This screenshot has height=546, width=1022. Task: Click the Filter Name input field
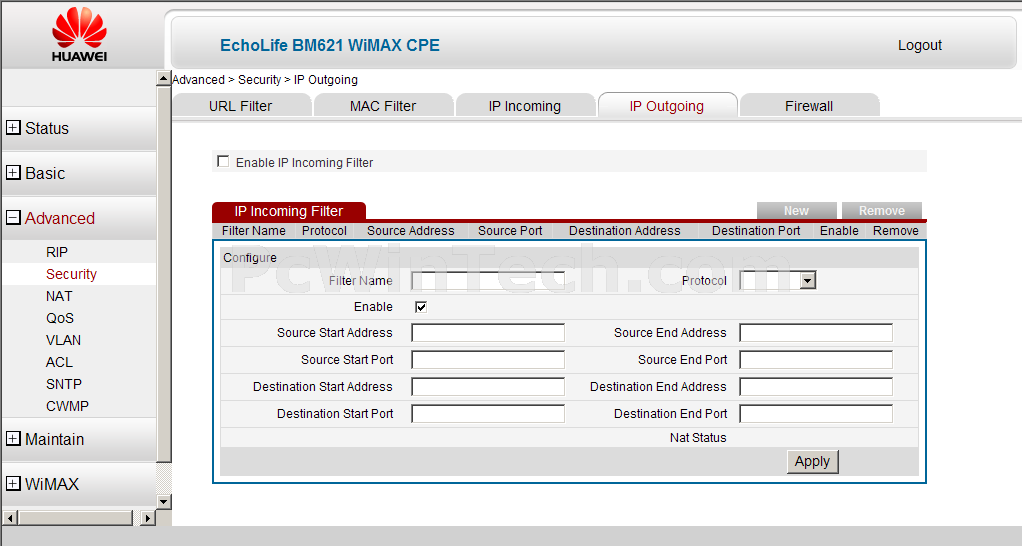pos(488,281)
